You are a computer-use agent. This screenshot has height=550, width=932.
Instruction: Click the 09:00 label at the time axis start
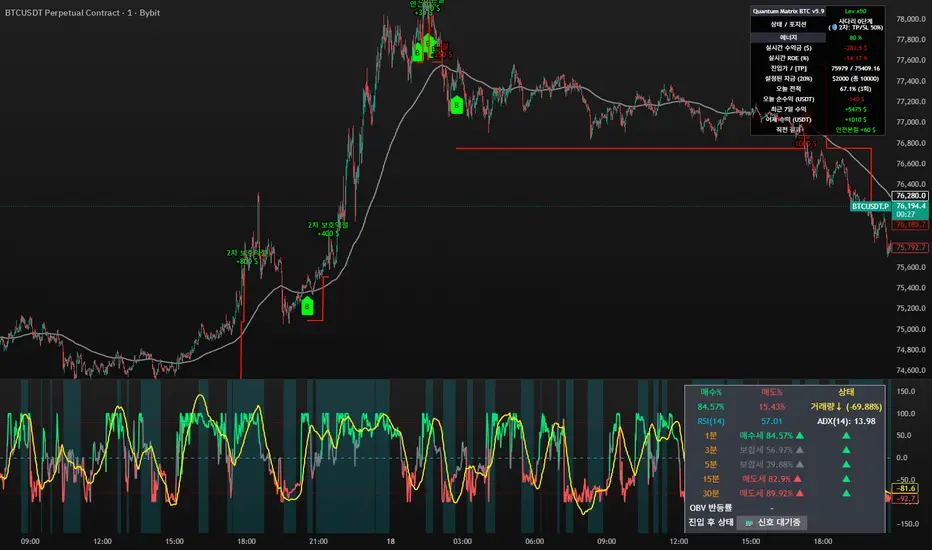tap(30, 541)
